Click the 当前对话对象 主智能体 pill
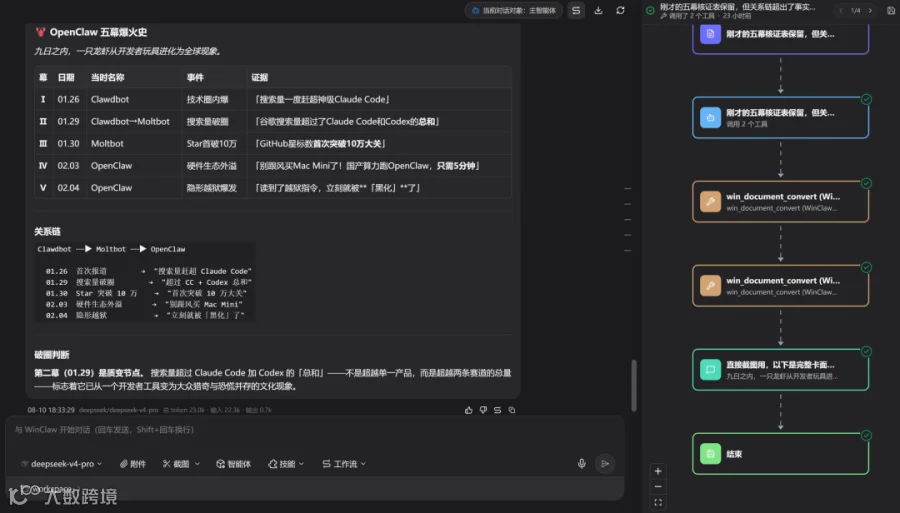This screenshot has height=513, width=900. point(513,10)
